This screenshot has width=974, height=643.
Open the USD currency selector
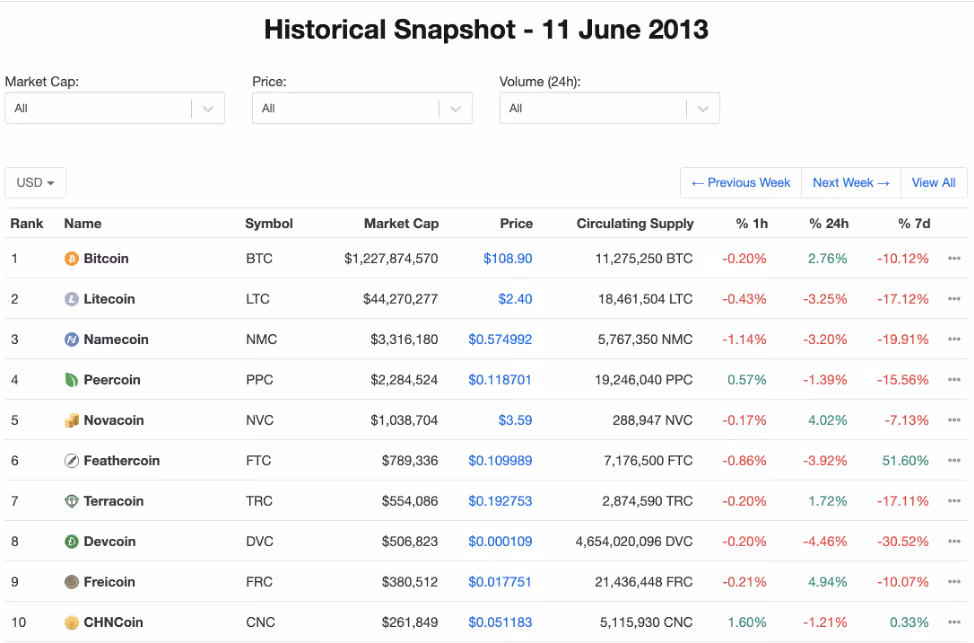point(35,183)
